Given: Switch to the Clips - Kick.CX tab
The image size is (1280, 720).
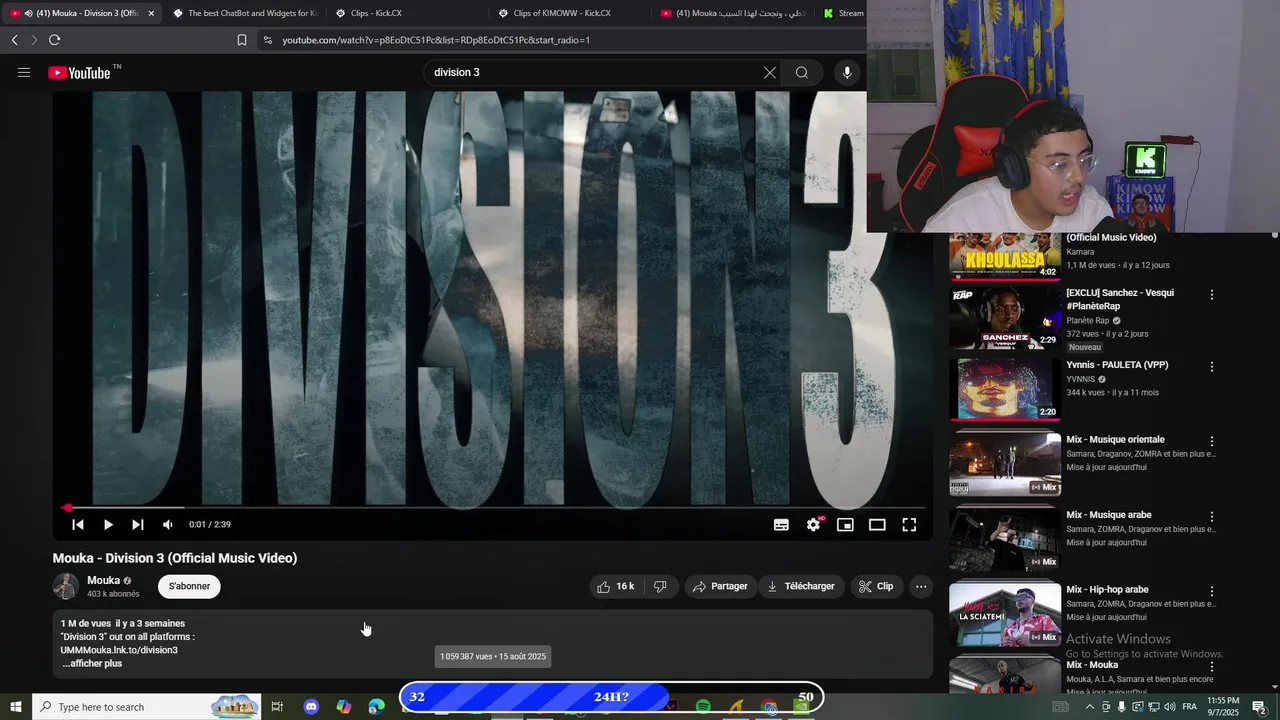Looking at the screenshot, I should [x=405, y=13].
